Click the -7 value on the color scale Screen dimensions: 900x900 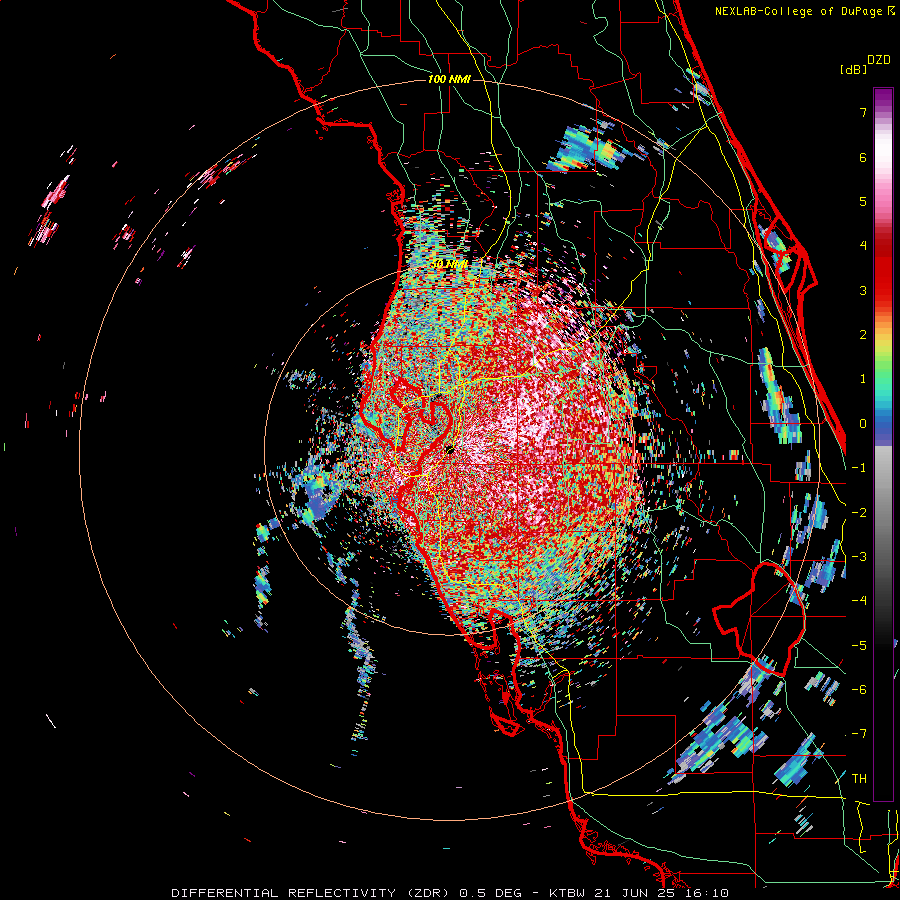pos(859,734)
